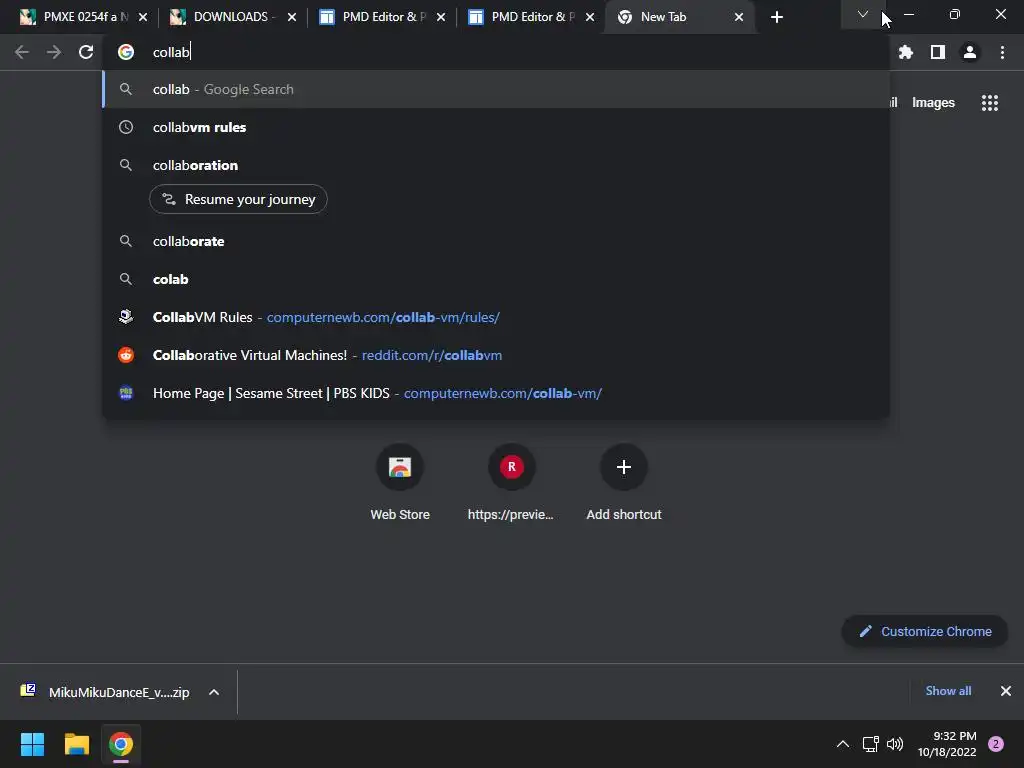This screenshot has height=768, width=1024.
Task: Click the Chrome taskbar icon
Action: point(121,744)
